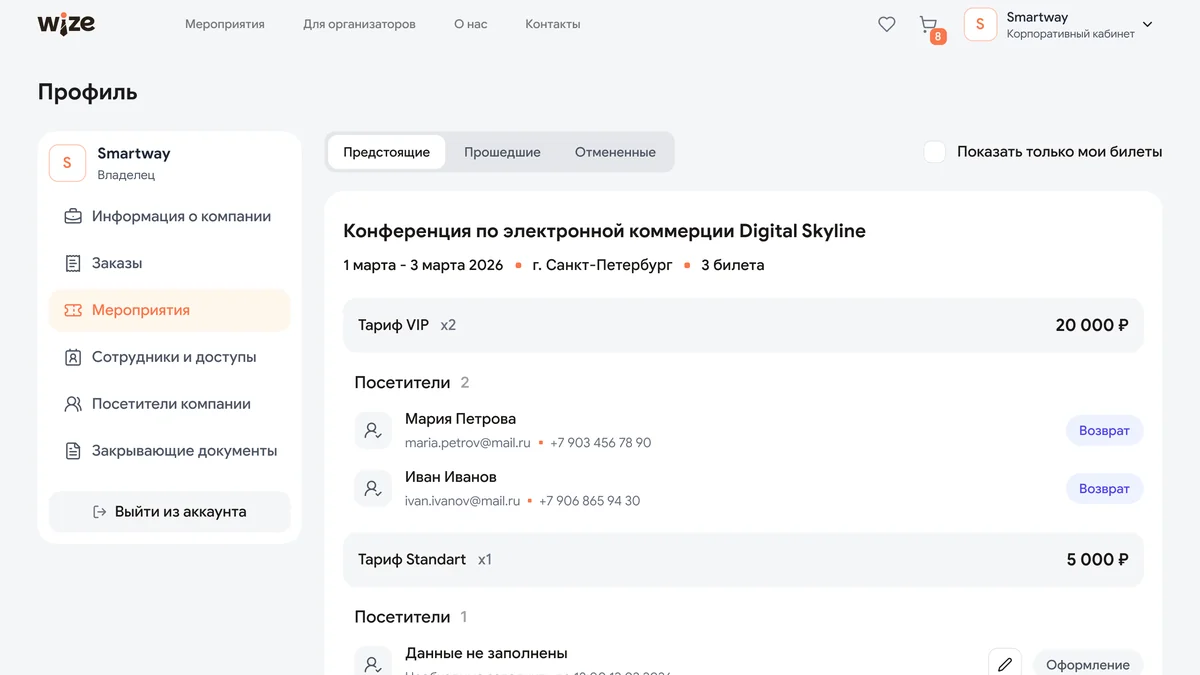This screenshot has width=1200, height=675.
Task: Click the 20 000 ₽ price
Action: point(1092,325)
